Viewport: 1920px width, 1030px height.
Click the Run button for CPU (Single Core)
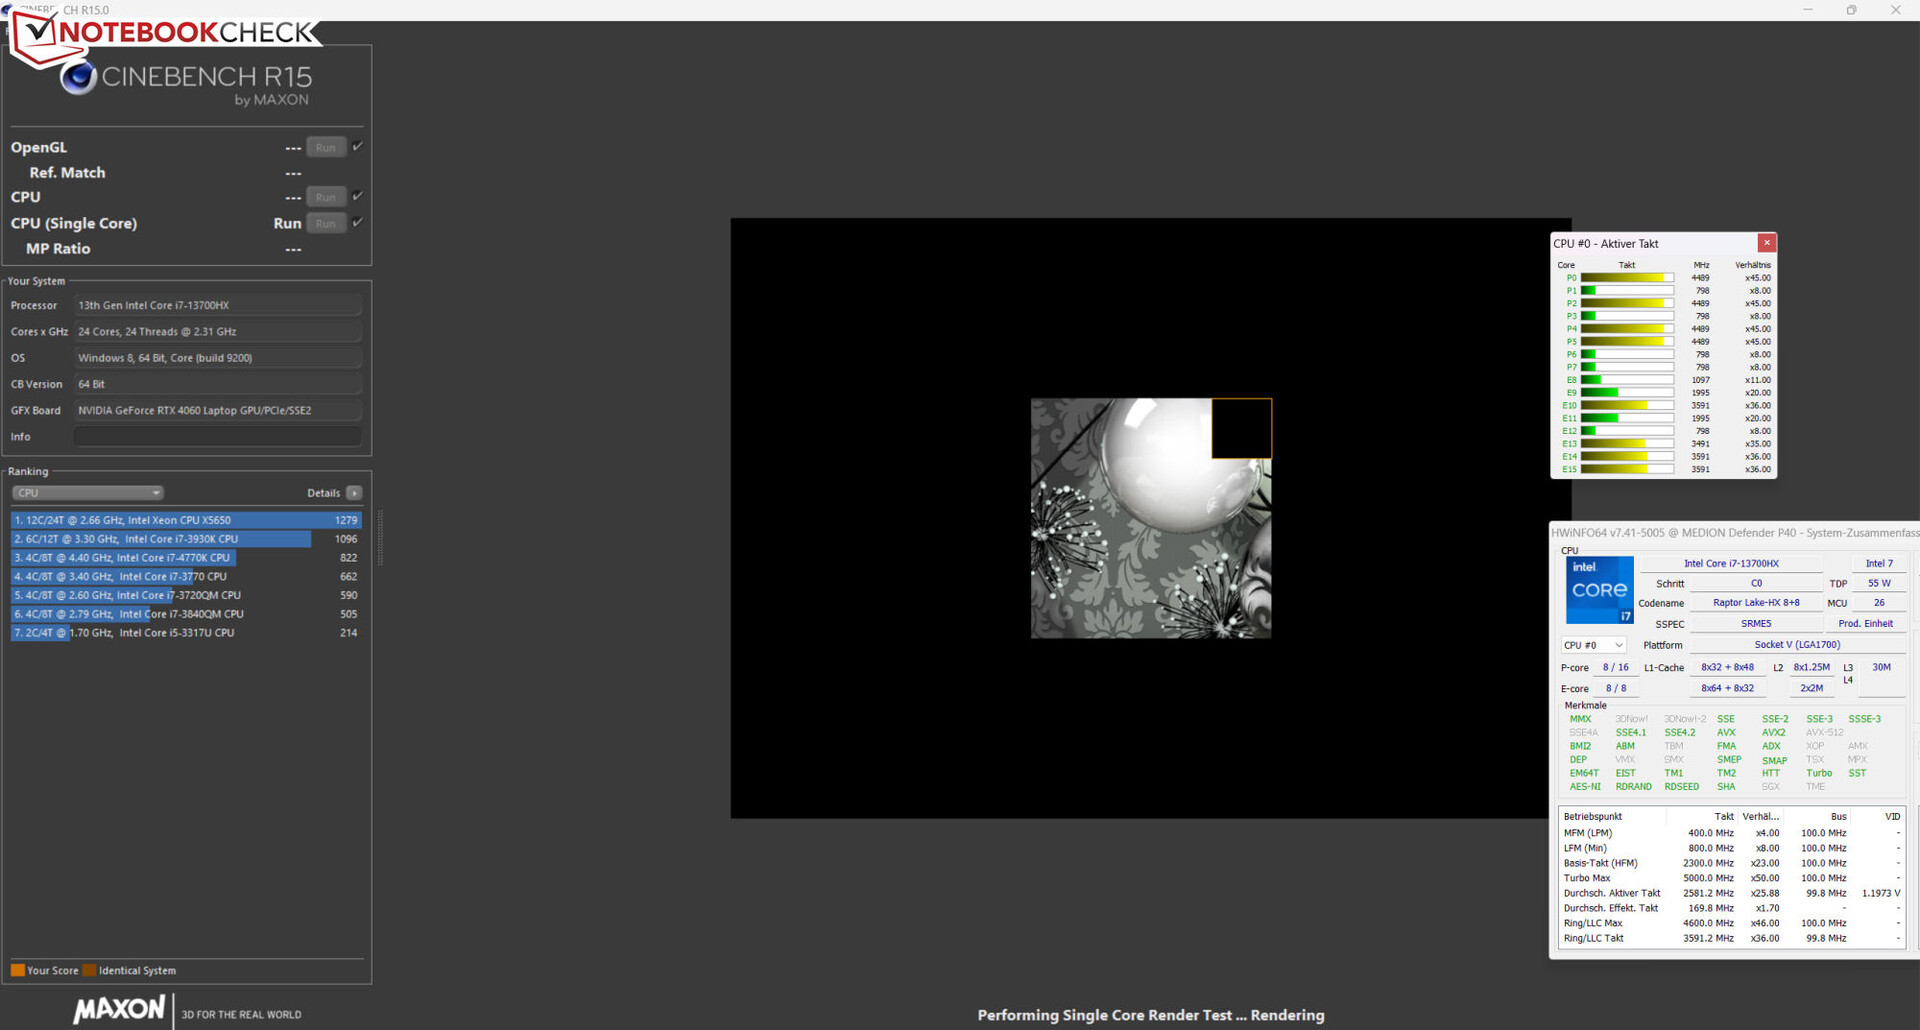tap(326, 223)
